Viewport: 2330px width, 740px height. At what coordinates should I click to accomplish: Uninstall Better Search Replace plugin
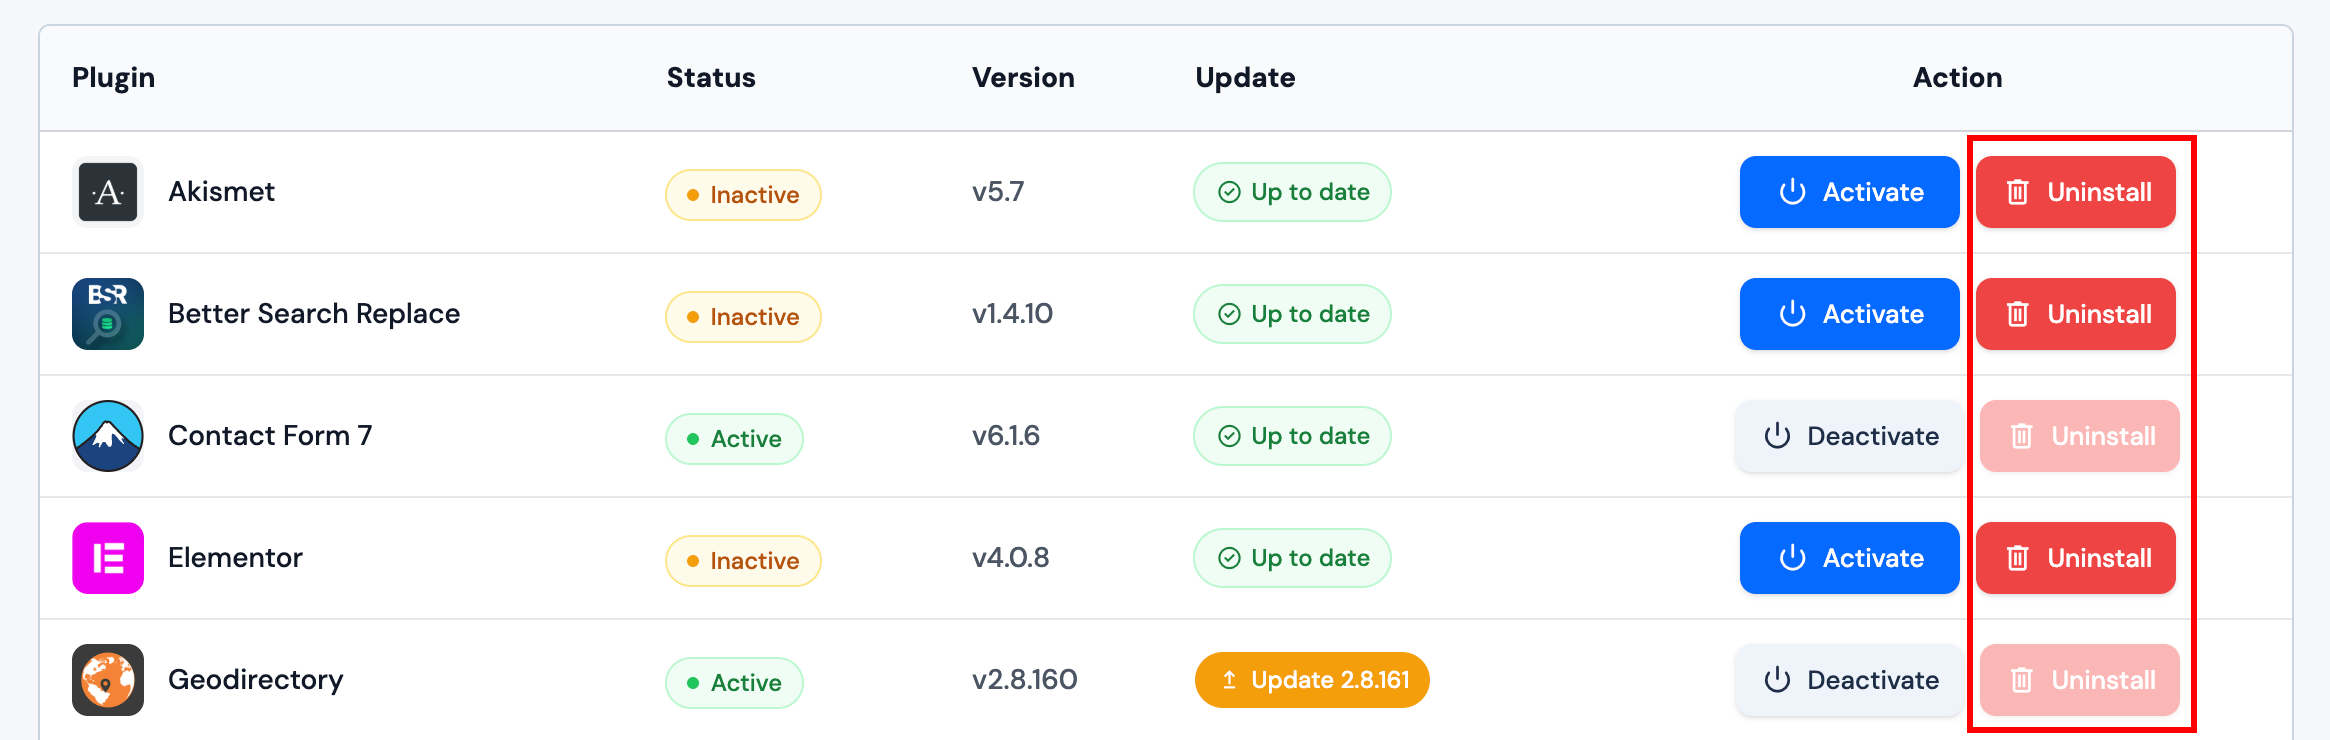(x=2075, y=314)
